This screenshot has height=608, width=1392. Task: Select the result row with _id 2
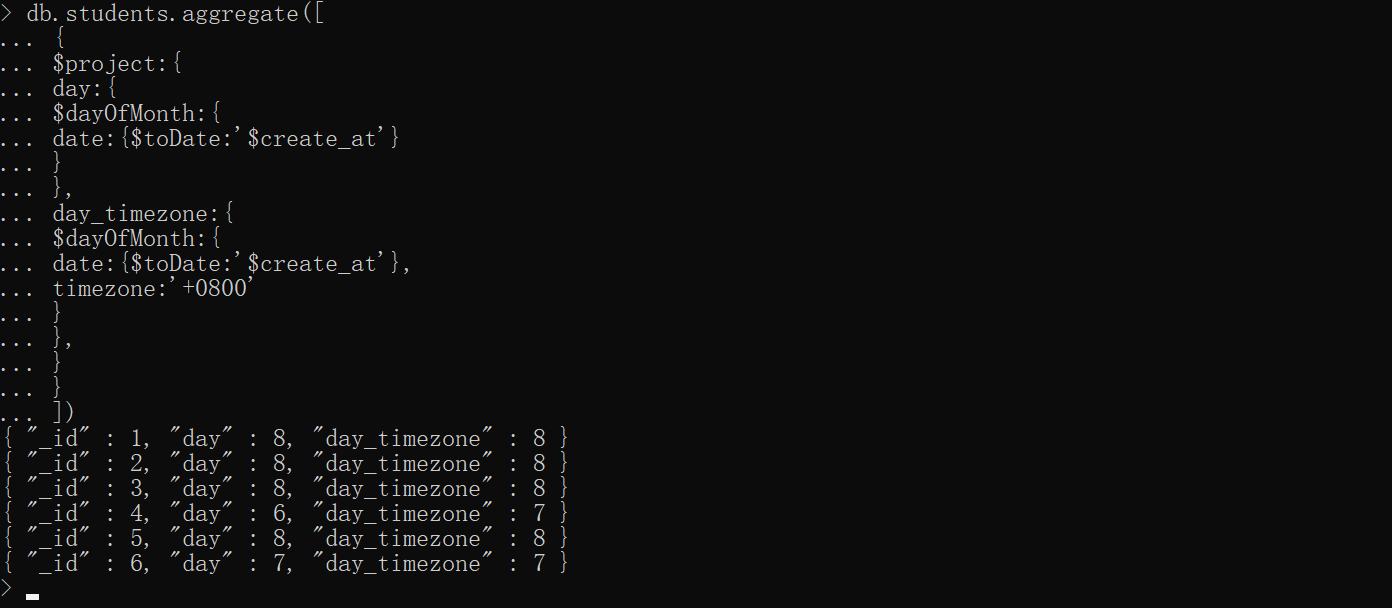pos(286,463)
